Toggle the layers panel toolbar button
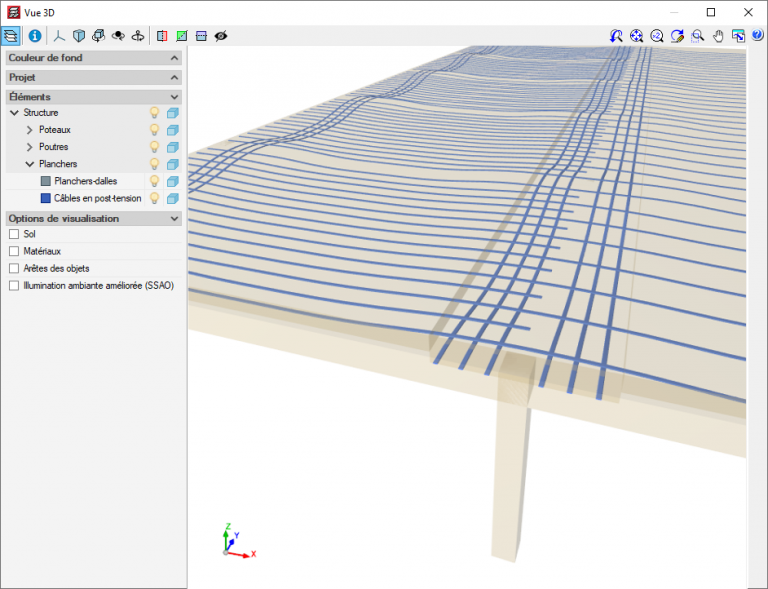Screen dimensions: 768x589 coord(12,36)
